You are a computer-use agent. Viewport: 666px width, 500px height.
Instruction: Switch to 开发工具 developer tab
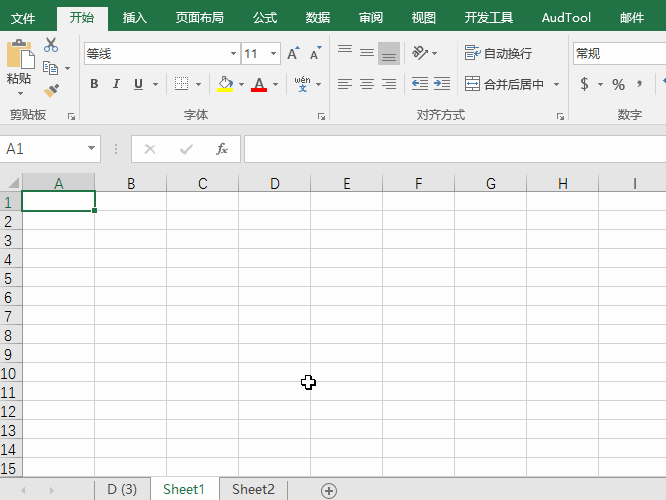488,18
